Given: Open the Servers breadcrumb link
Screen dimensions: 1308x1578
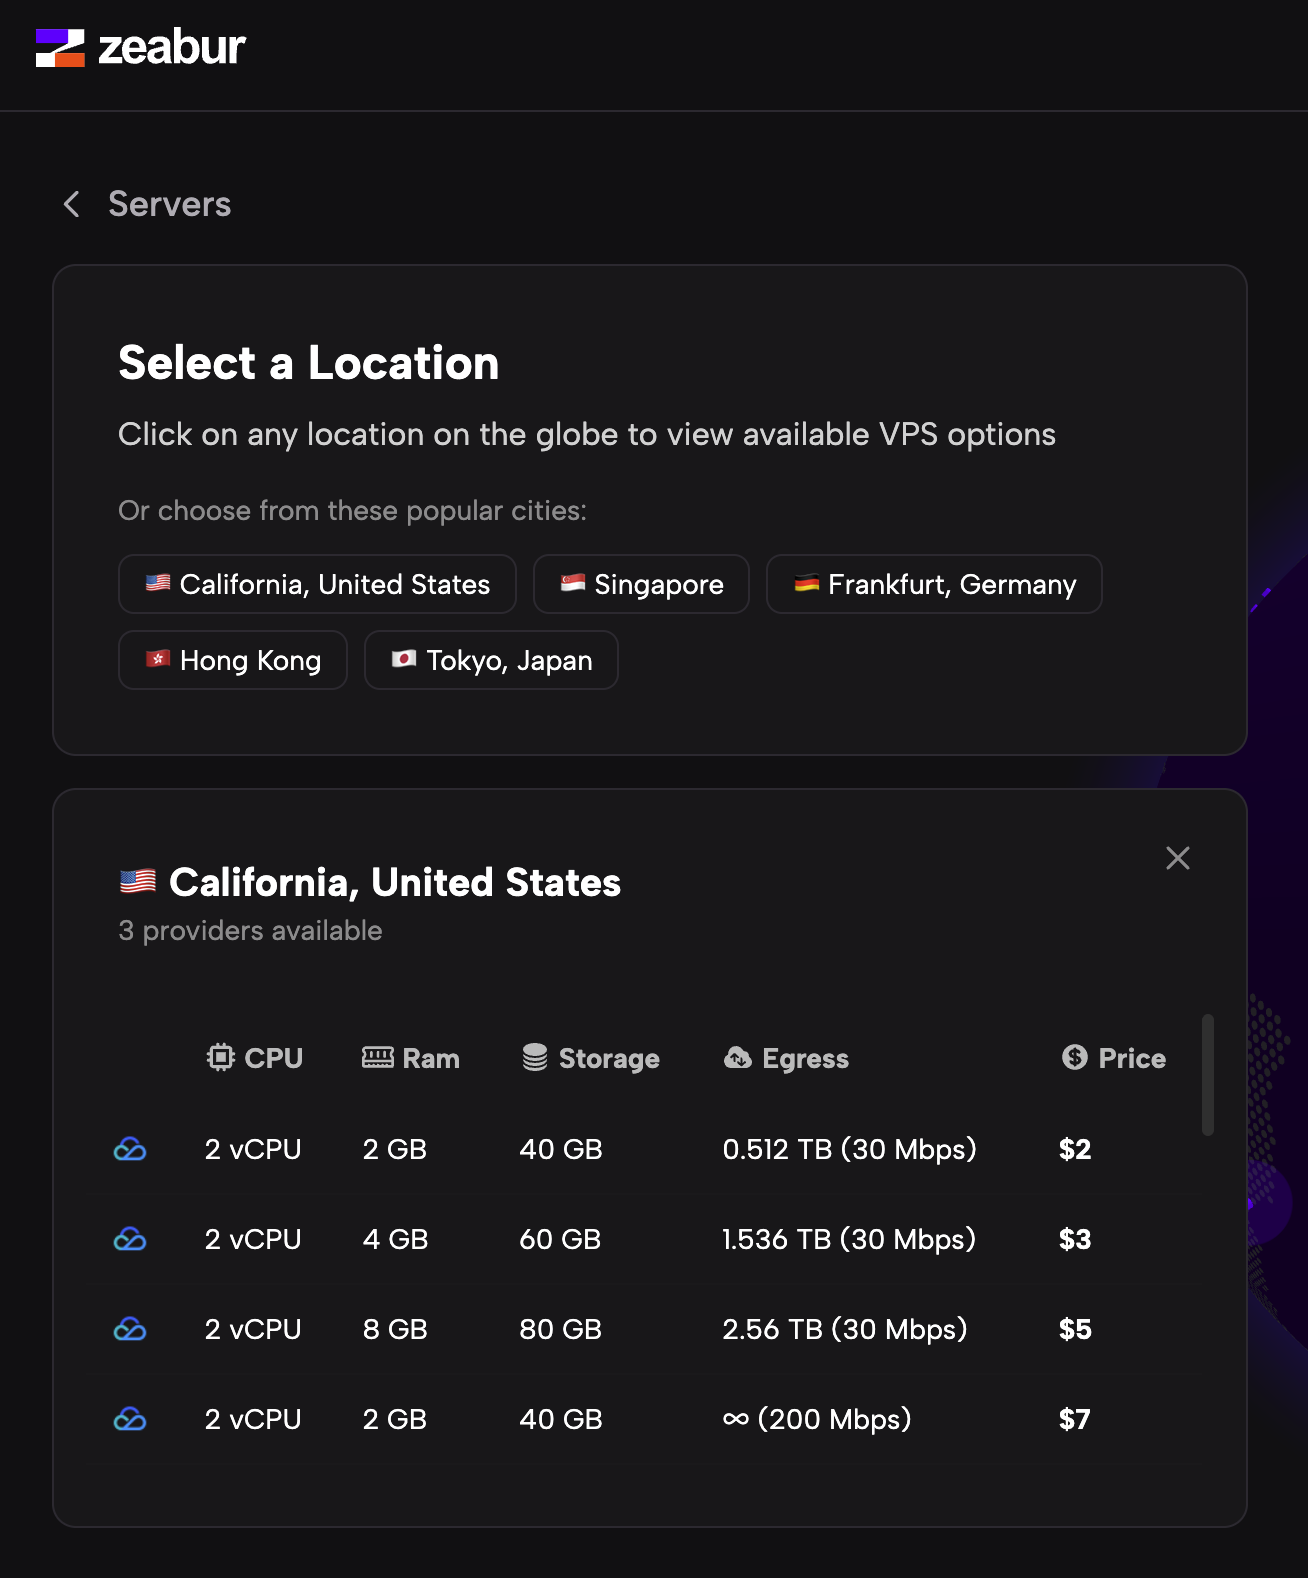Looking at the screenshot, I should tap(169, 204).
